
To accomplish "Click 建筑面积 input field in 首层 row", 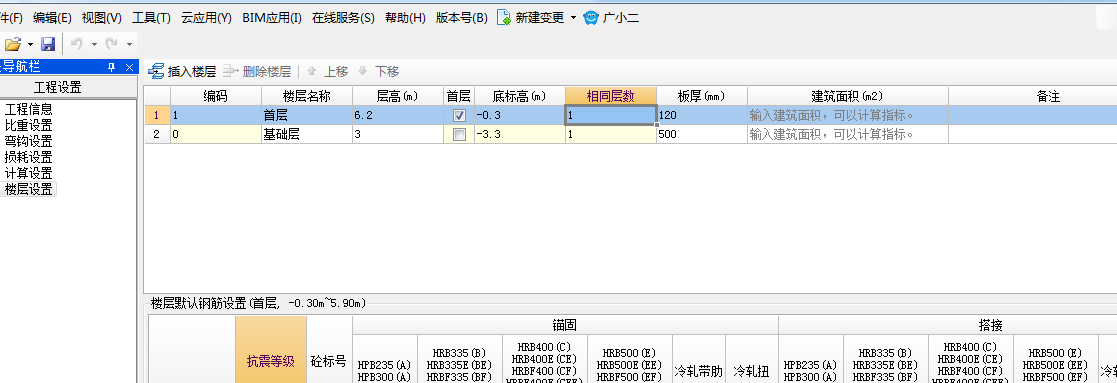I will 848,115.
